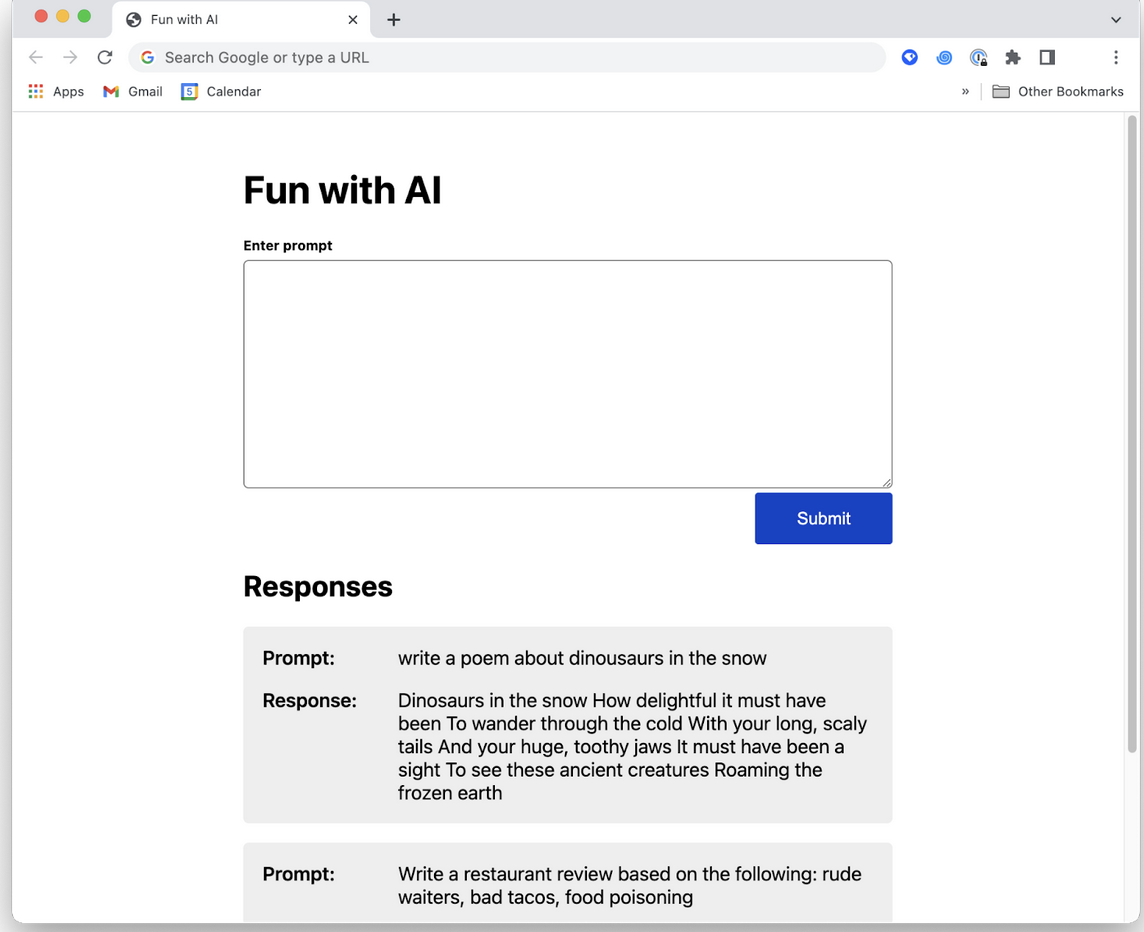Click the dinosaur poem response text
The height and width of the screenshot is (932, 1144).
tap(632, 747)
